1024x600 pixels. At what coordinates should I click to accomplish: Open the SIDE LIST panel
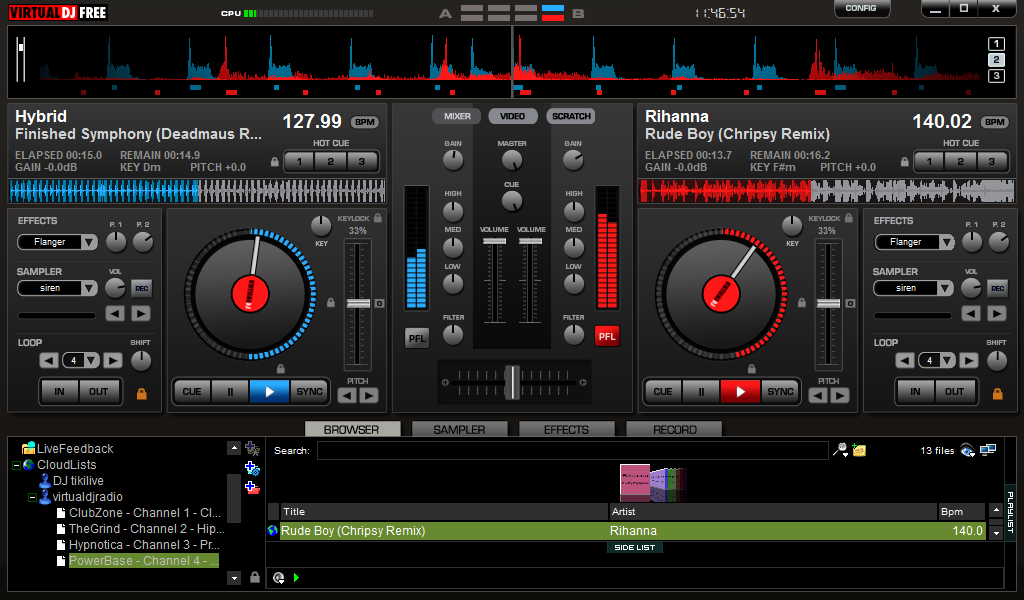635,548
